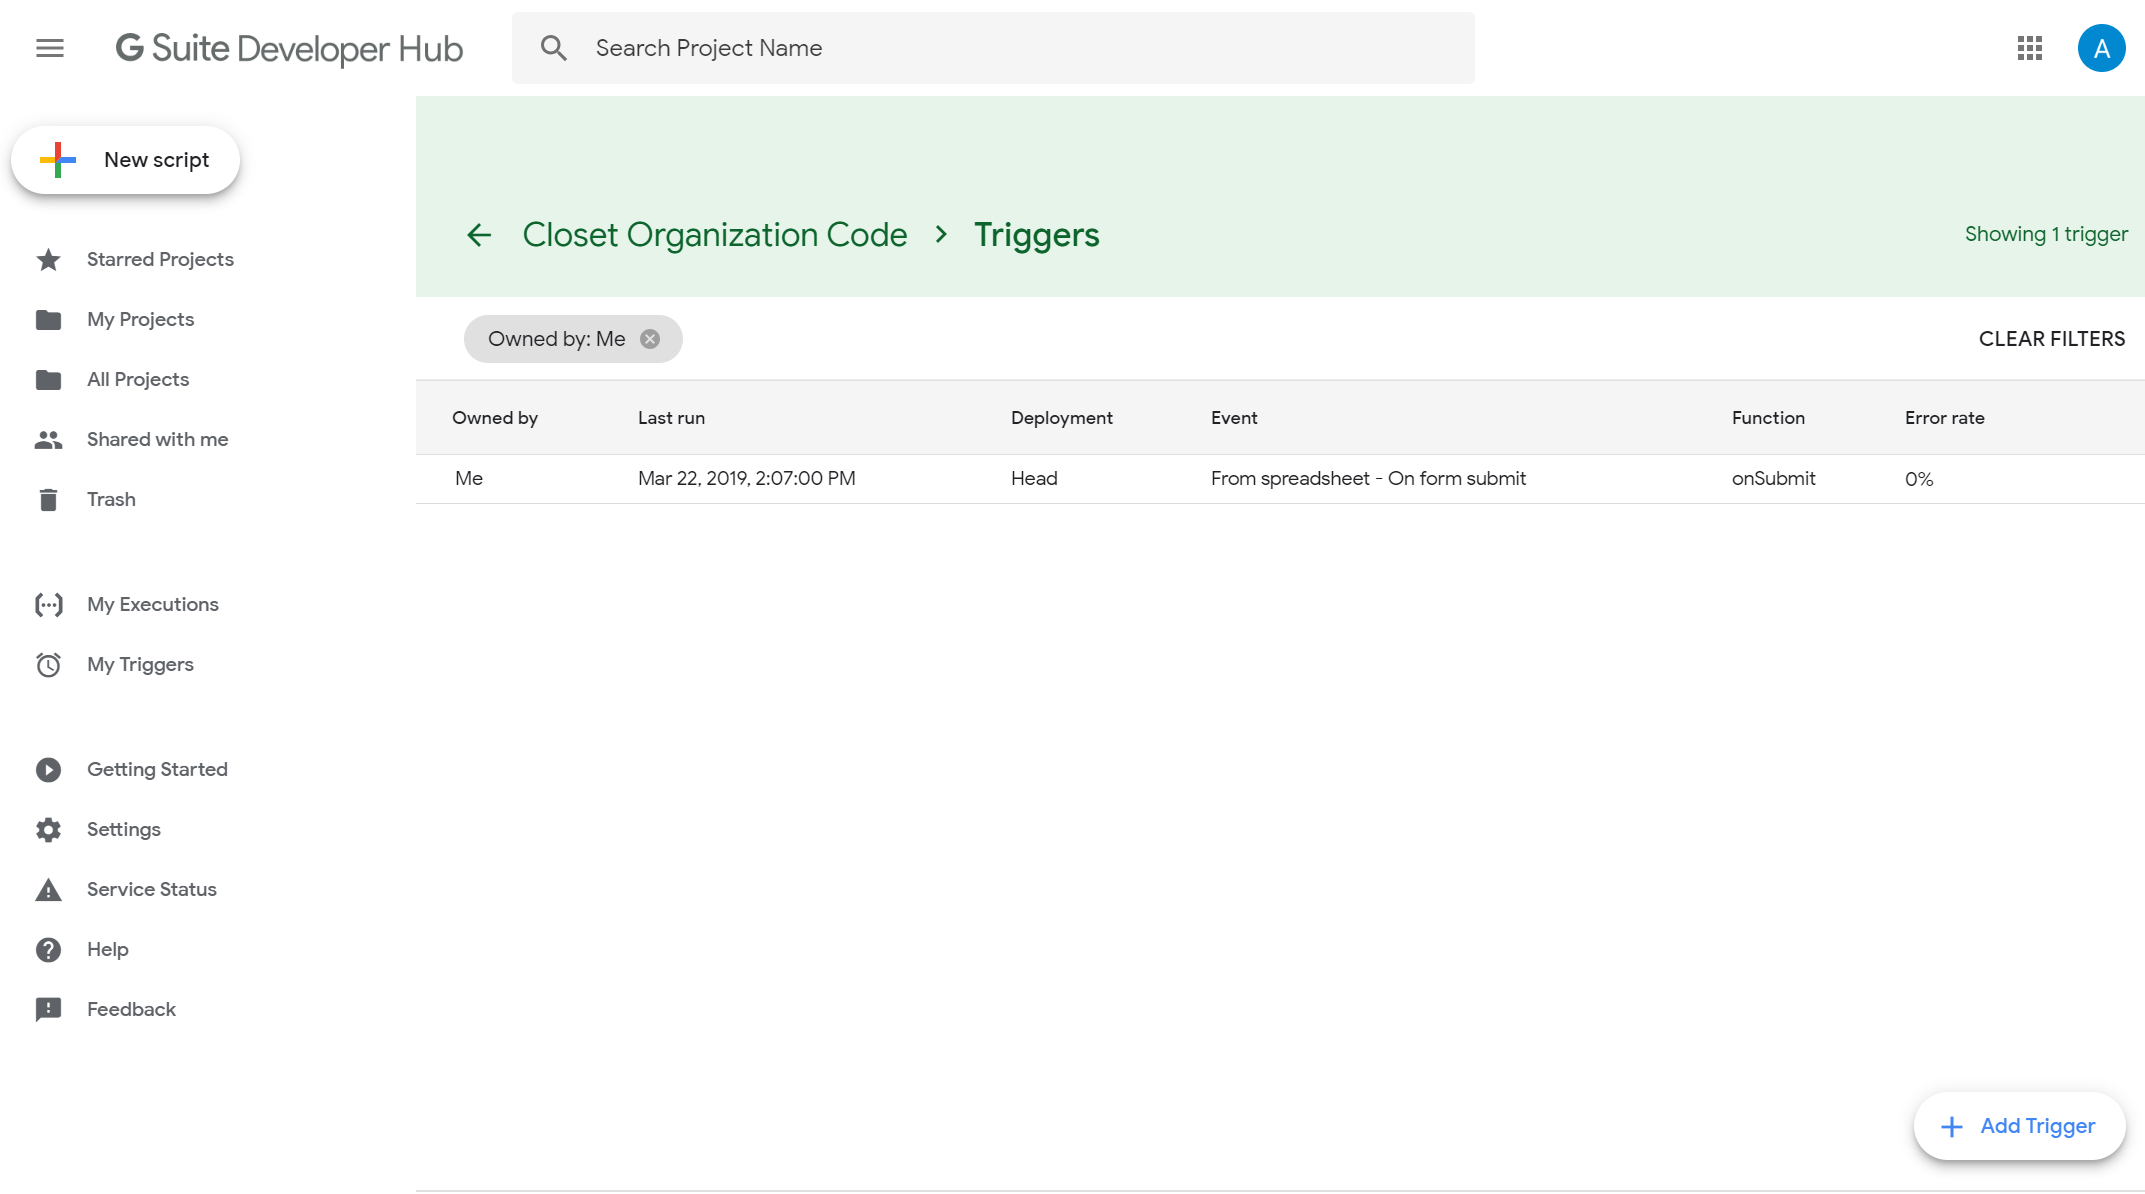Click the Triggers breadcrumb title

click(x=1037, y=235)
